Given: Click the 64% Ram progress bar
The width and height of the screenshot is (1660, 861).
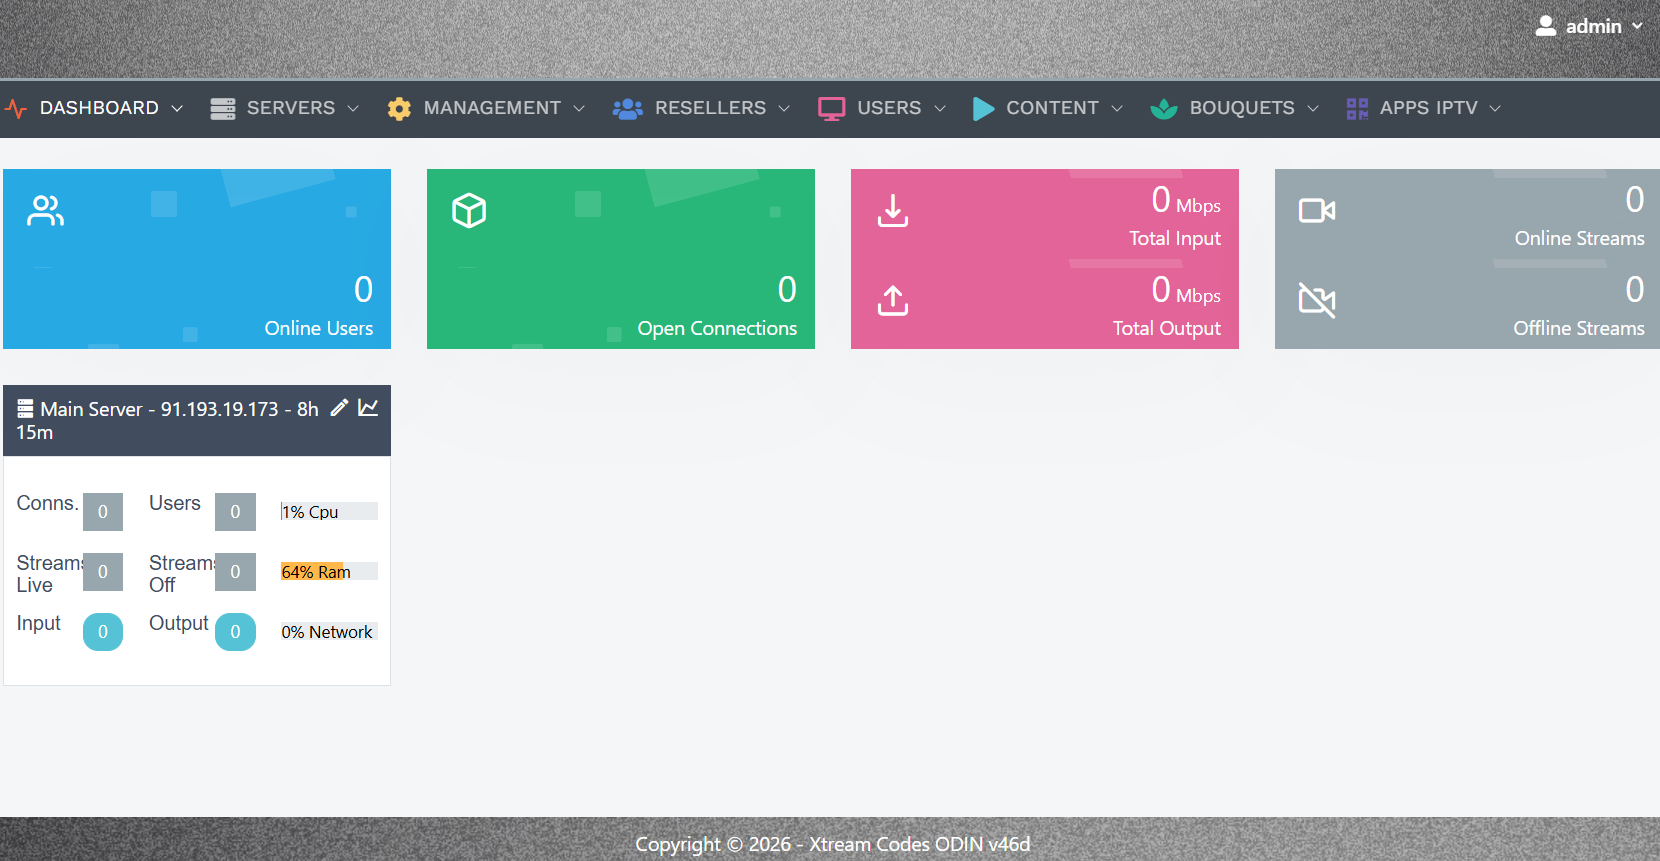Looking at the screenshot, I should (x=329, y=572).
